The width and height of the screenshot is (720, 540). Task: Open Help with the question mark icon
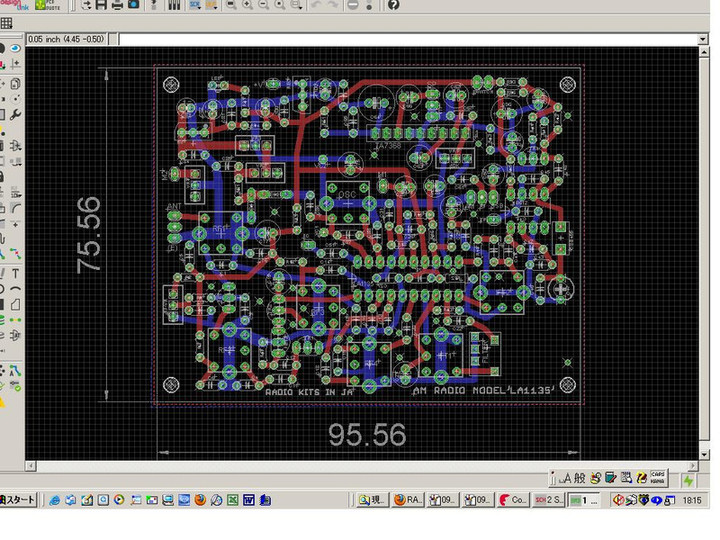pos(393,5)
